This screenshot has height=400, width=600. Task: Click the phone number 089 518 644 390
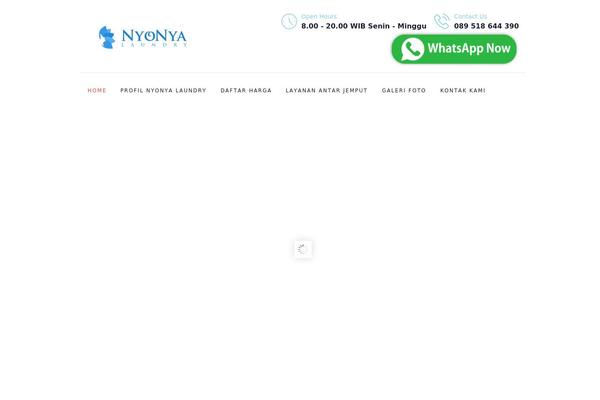486,26
